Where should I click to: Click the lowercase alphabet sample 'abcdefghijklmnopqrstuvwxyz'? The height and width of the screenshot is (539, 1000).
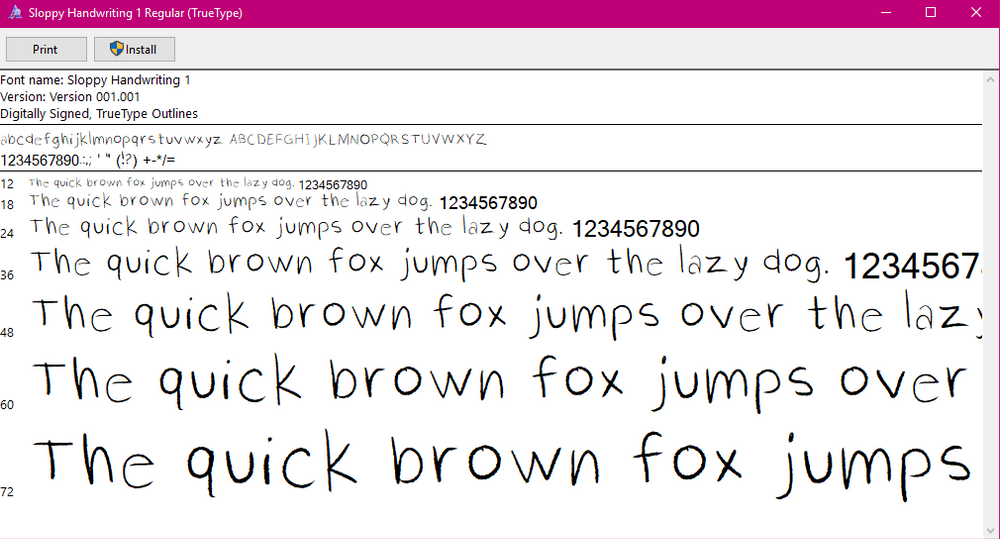[x=111, y=139]
